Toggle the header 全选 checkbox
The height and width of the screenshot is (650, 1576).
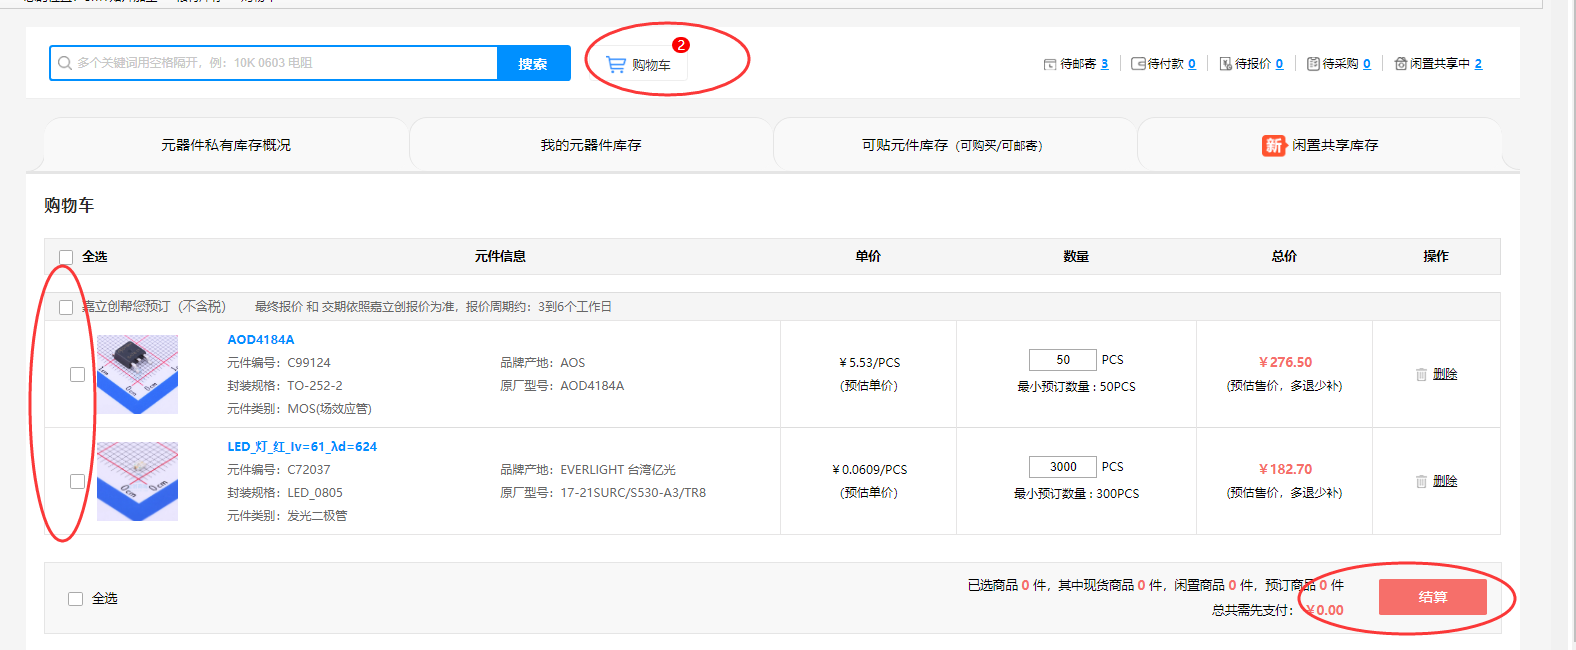(x=66, y=257)
